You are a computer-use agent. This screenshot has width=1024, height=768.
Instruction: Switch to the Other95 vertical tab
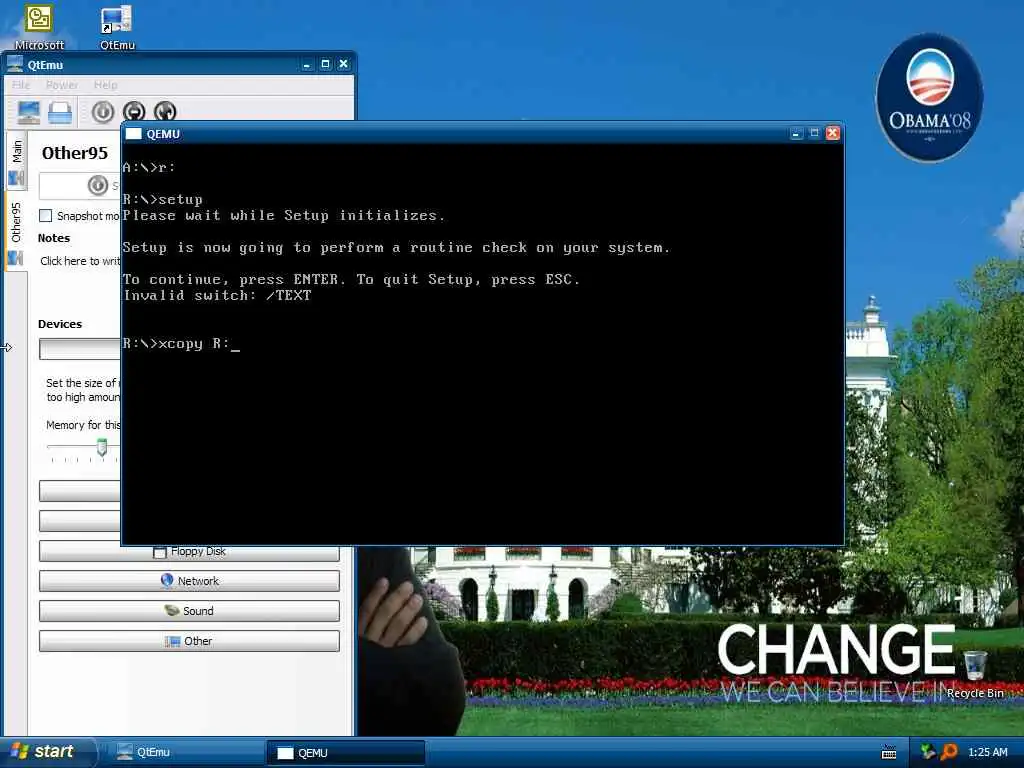point(16,233)
